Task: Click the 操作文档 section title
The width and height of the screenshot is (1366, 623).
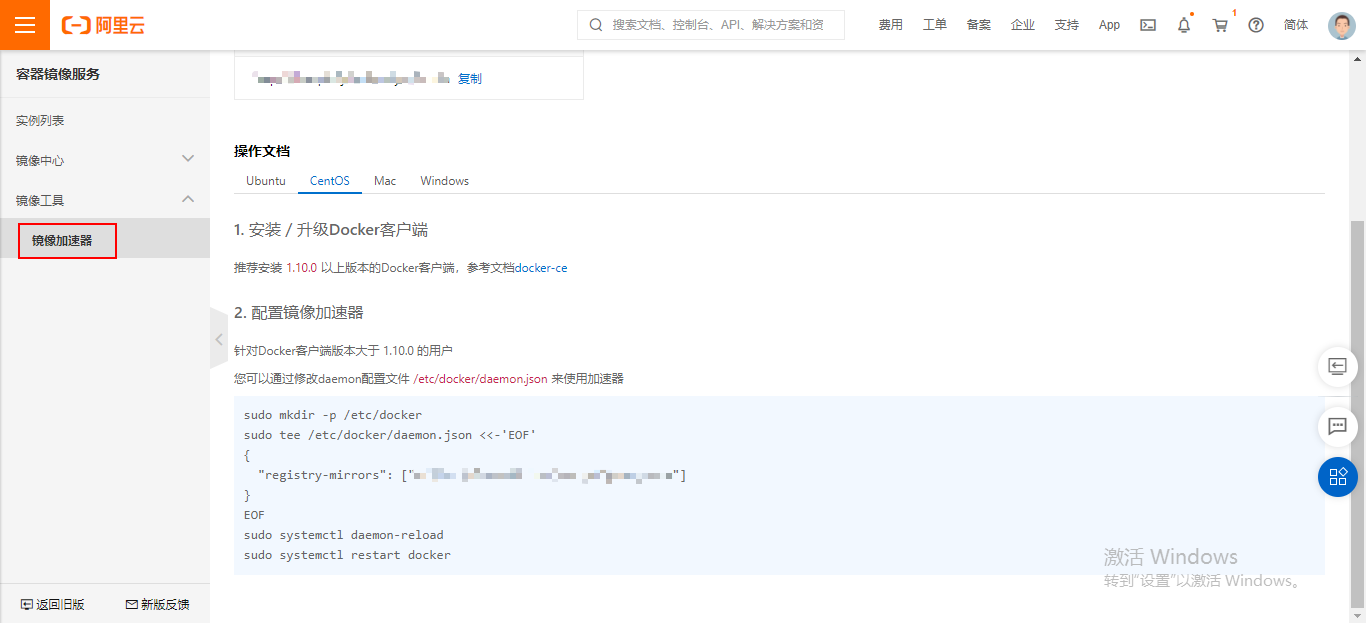Action: coord(262,151)
